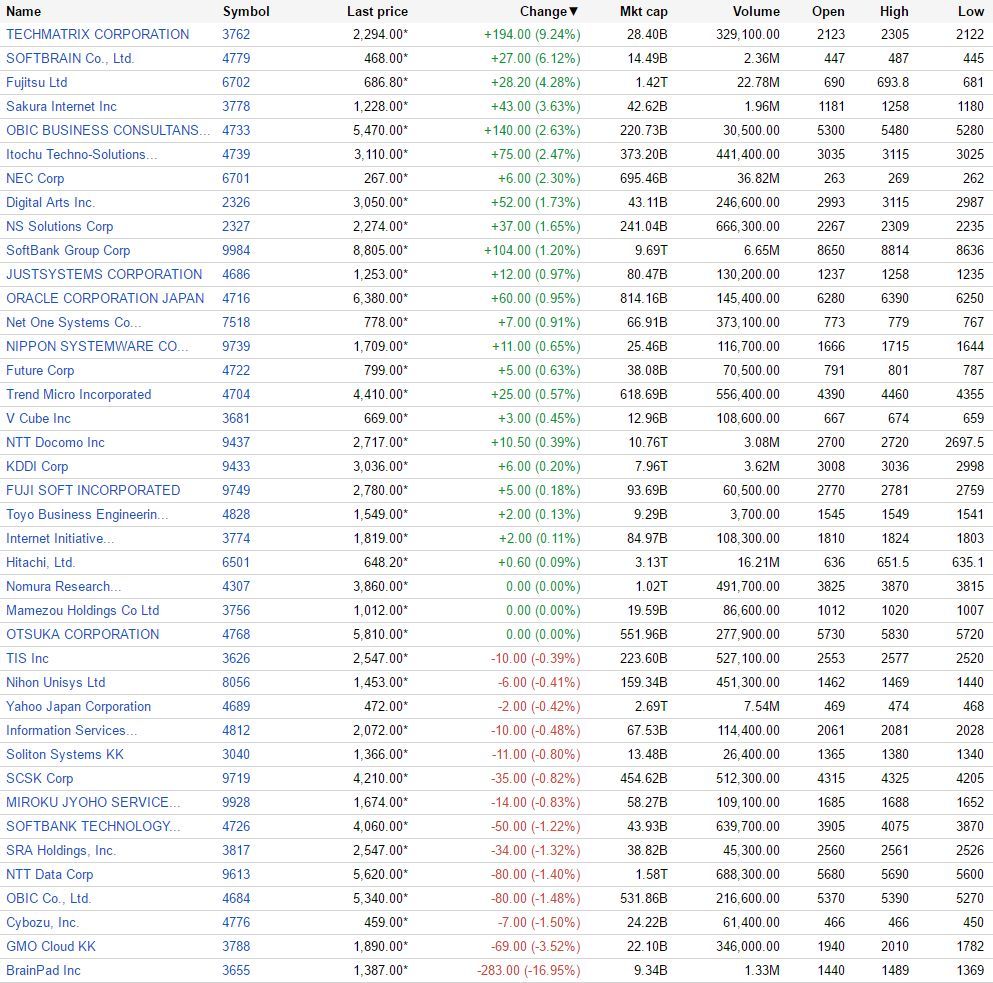
Task: Open JUSTSYSTEMS CORPORATION link
Action: [104, 274]
